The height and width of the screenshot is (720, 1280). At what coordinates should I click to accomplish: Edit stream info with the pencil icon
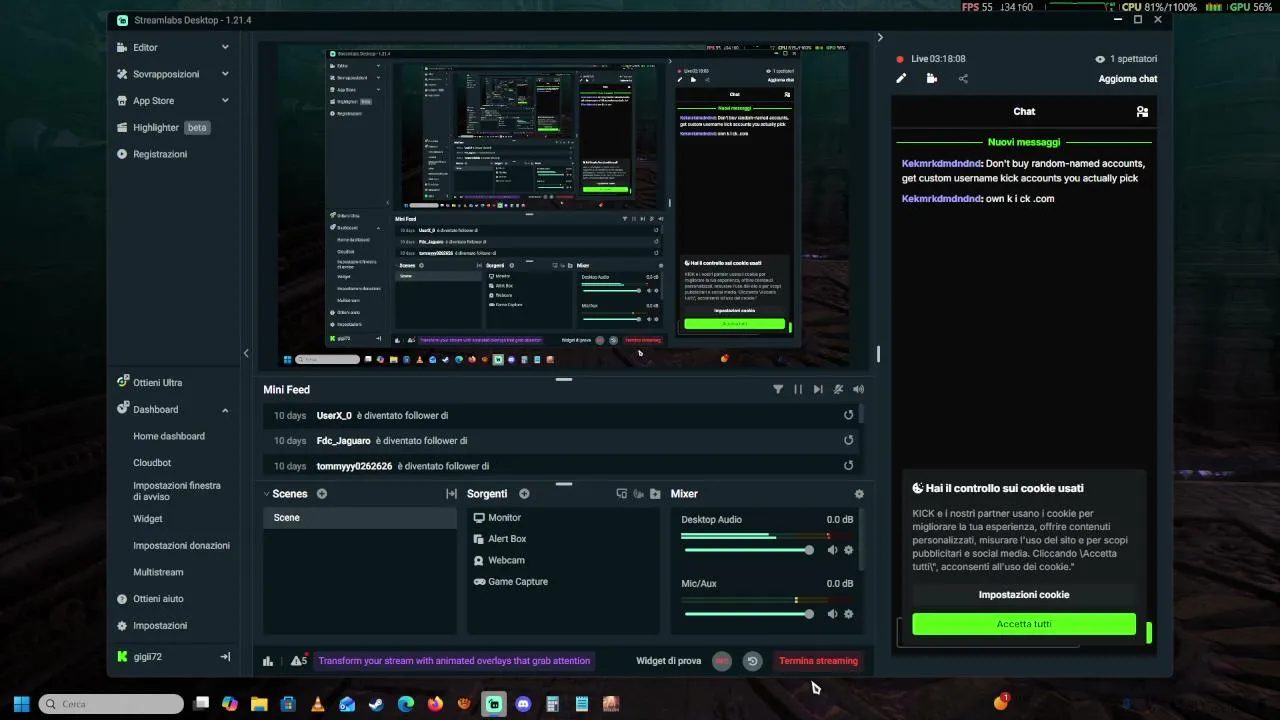901,78
